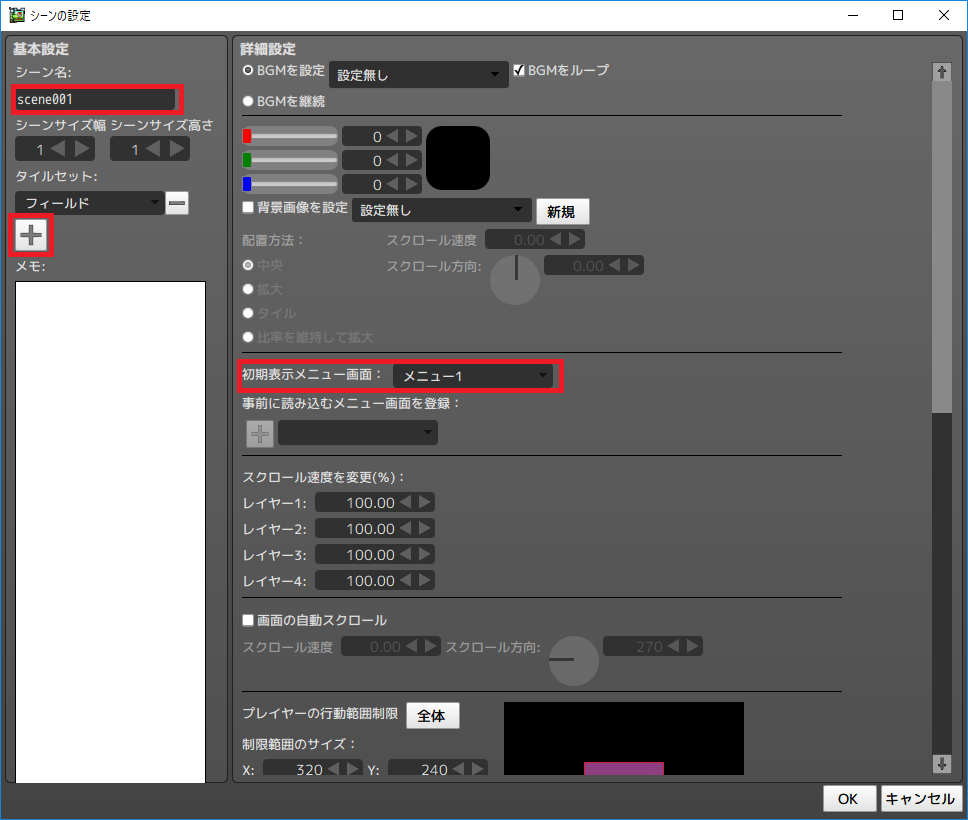This screenshot has width=968, height=820.
Task: Select the BGMを継続 radio button
Action: coord(247,99)
